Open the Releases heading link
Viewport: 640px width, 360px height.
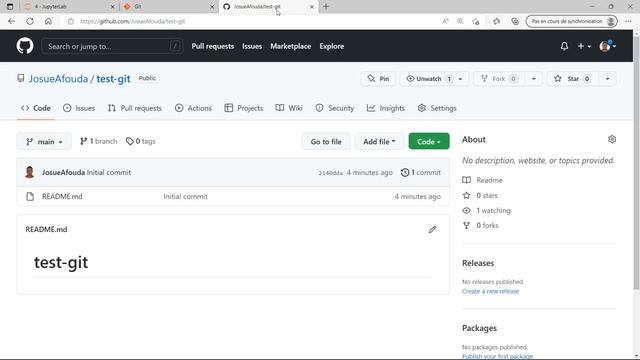478,263
